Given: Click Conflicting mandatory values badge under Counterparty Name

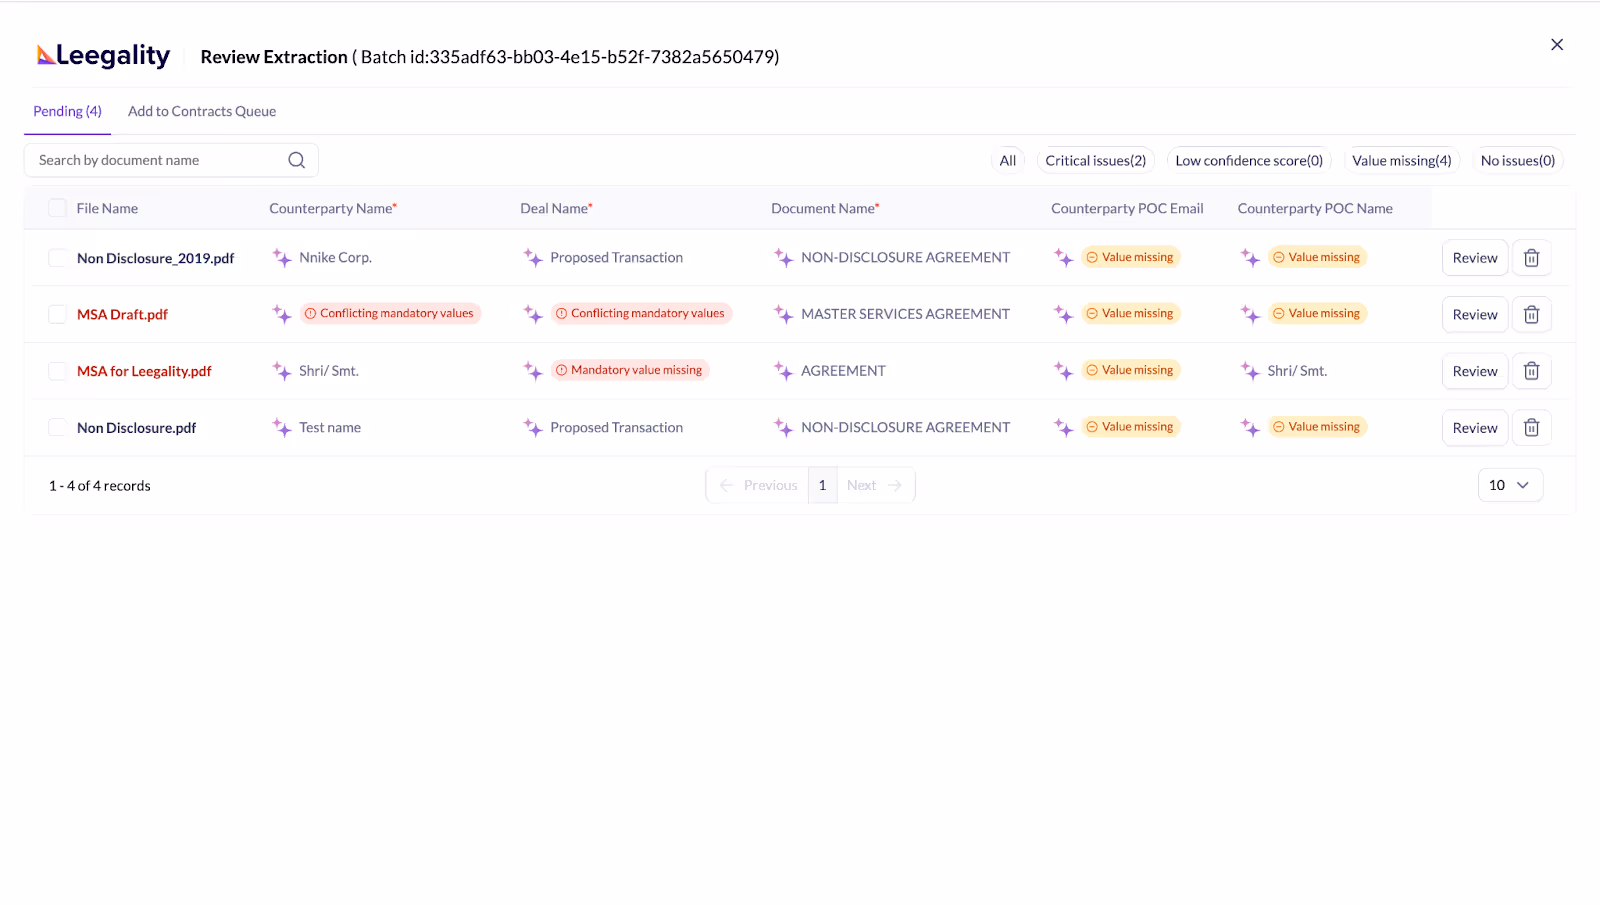Looking at the screenshot, I should [x=390, y=314].
